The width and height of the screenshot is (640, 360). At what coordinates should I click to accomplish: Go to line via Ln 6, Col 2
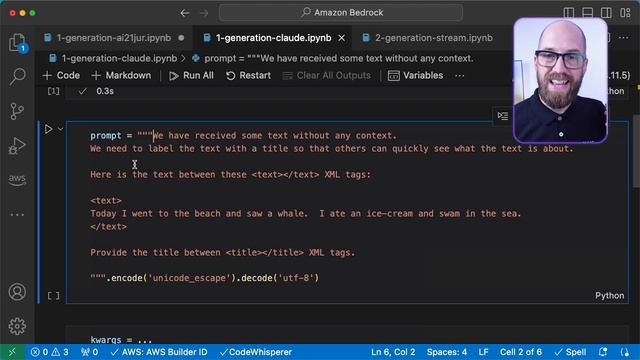393,352
